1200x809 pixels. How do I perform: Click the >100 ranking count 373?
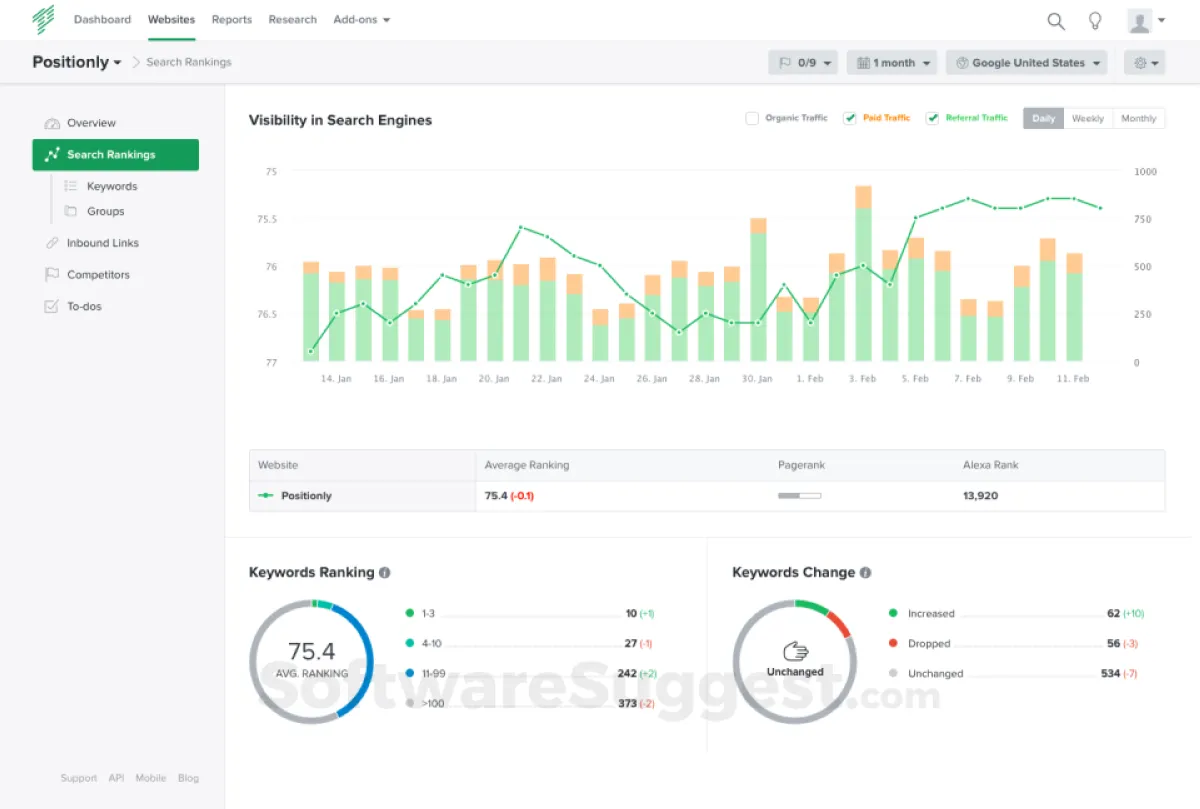coord(627,703)
